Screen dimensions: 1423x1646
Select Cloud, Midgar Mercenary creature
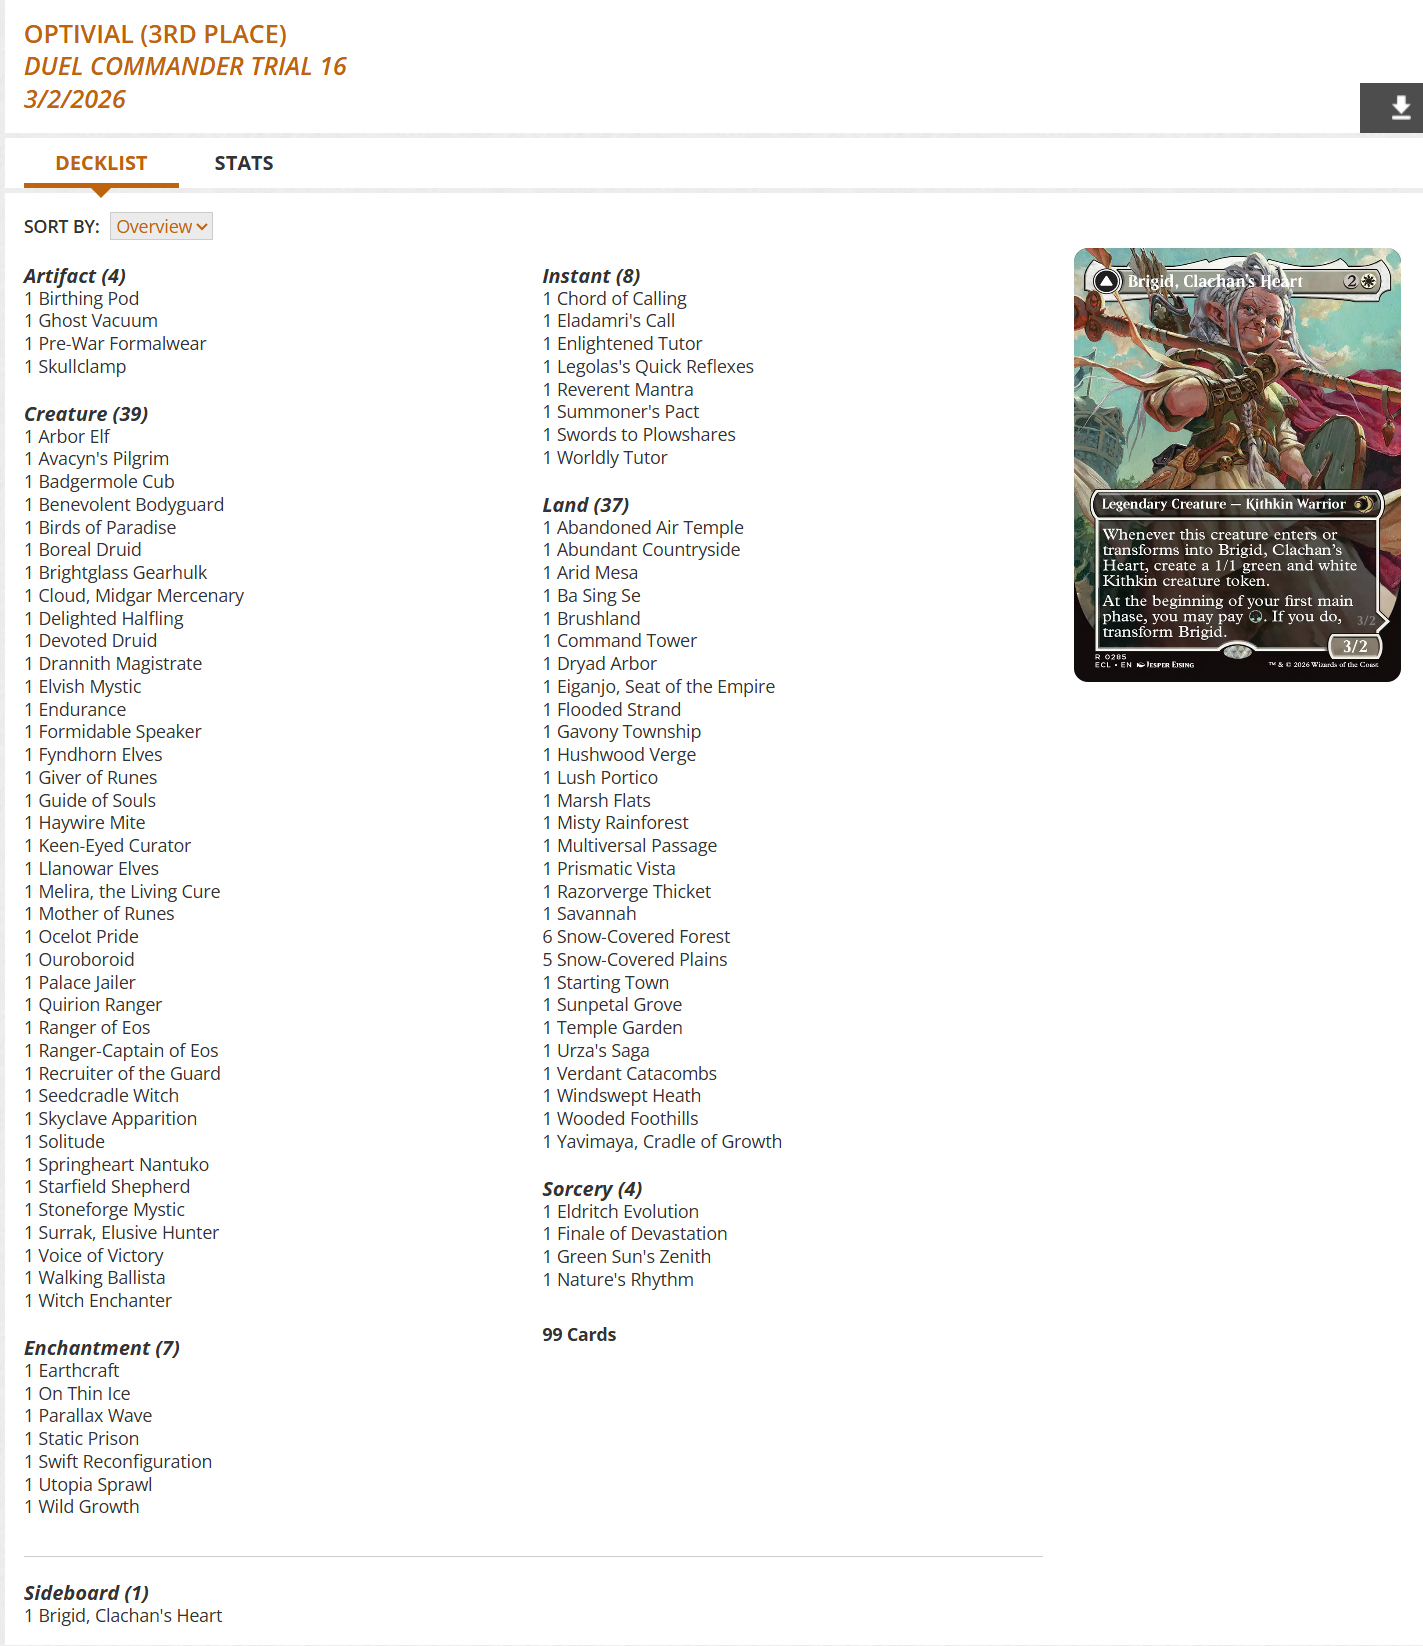(x=140, y=595)
